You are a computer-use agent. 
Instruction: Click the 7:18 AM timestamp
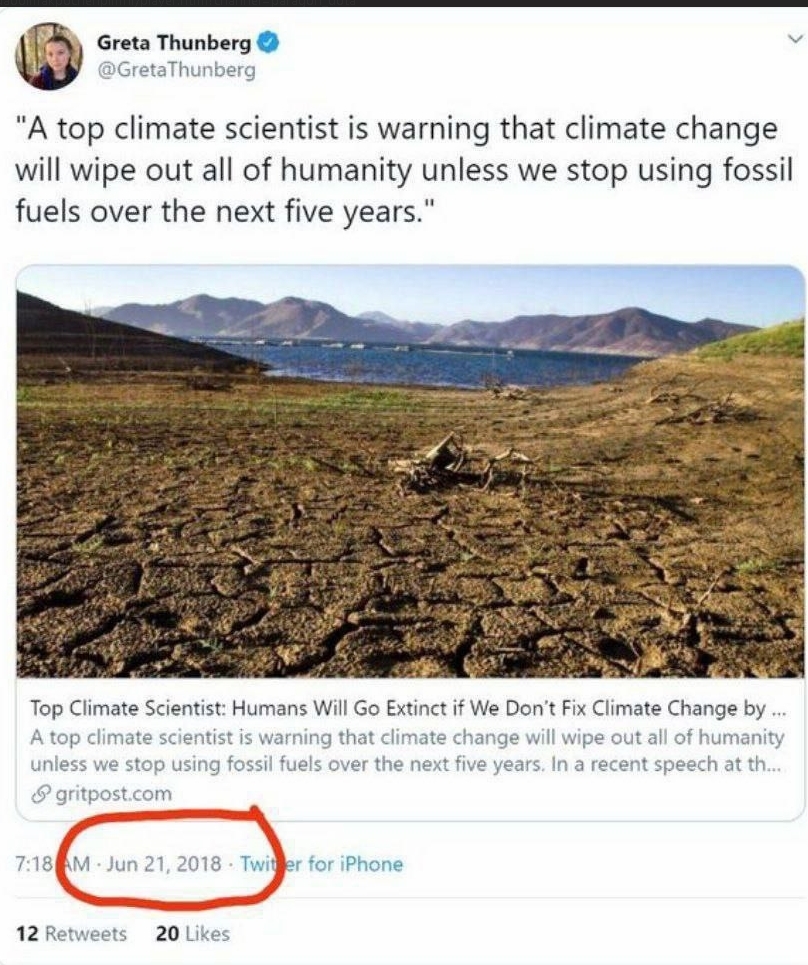[53, 864]
